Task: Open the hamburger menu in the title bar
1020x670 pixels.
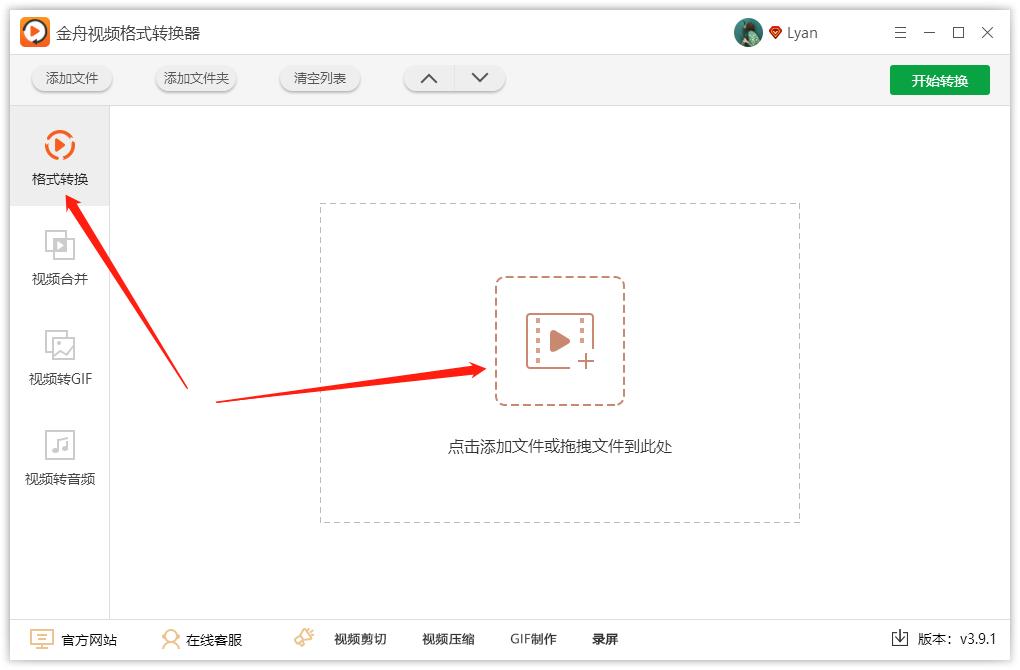Action: (899, 32)
